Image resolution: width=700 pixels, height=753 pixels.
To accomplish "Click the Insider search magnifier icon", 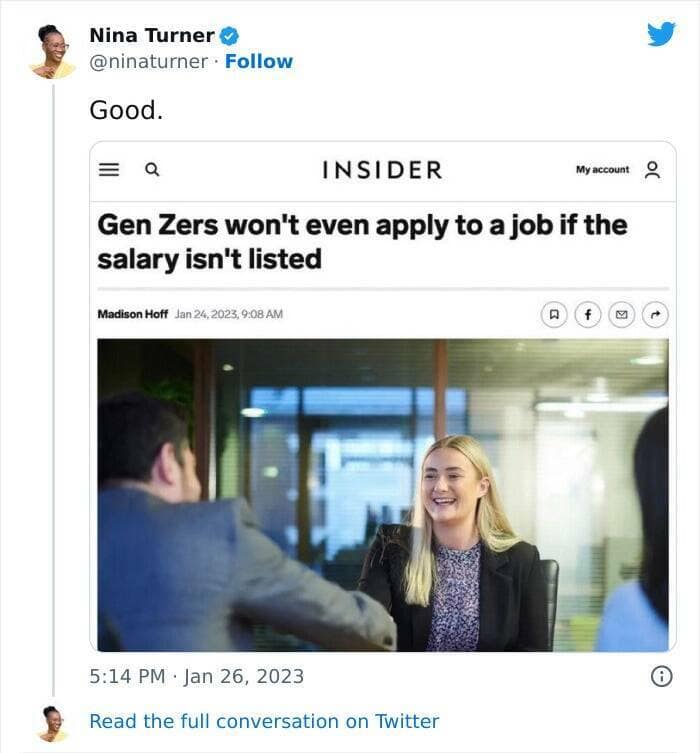I will coord(152,170).
